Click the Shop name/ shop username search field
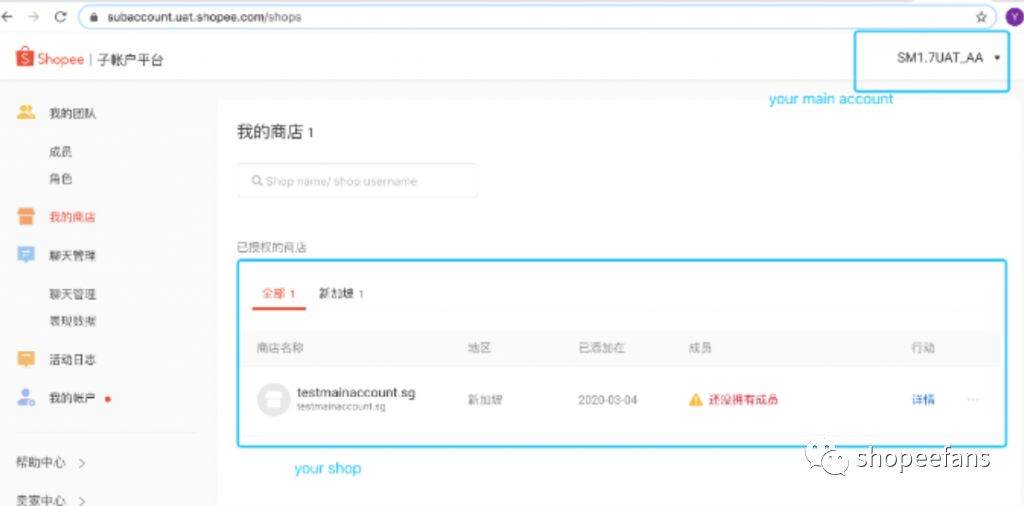Image resolution: width=1024 pixels, height=506 pixels. (357, 181)
